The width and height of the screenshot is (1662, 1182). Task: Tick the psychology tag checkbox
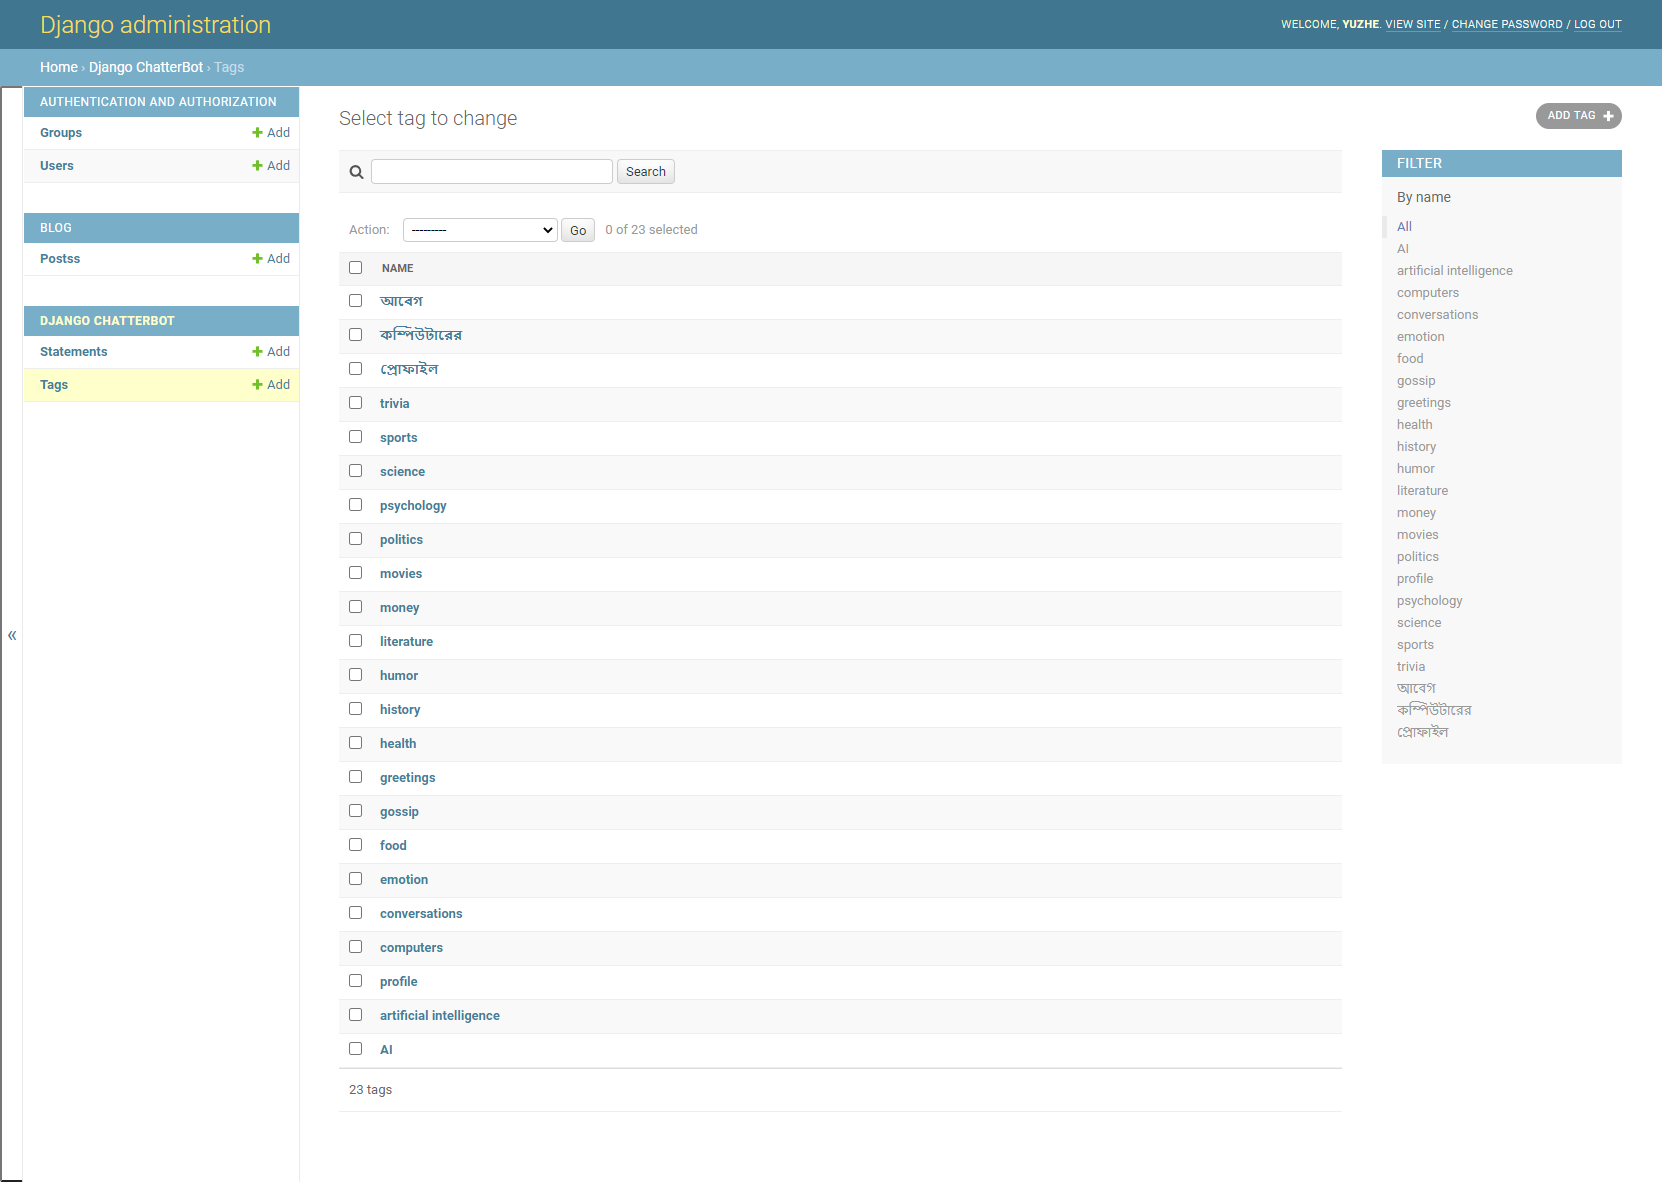(355, 505)
